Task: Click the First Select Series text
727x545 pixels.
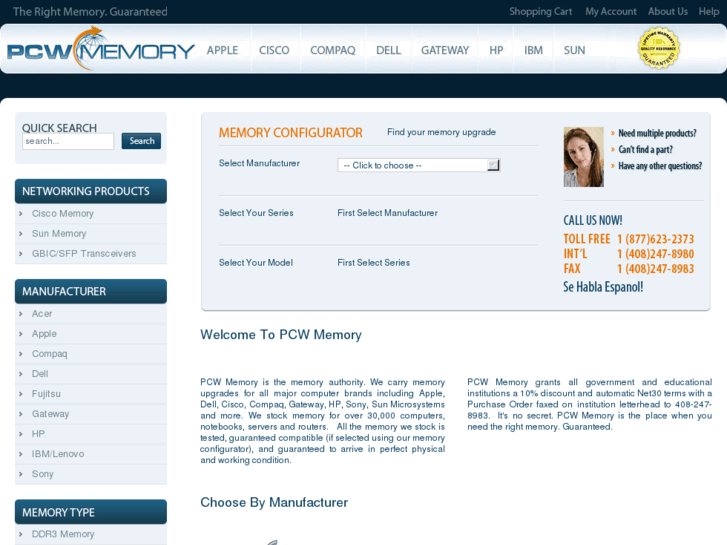Action: pos(374,263)
